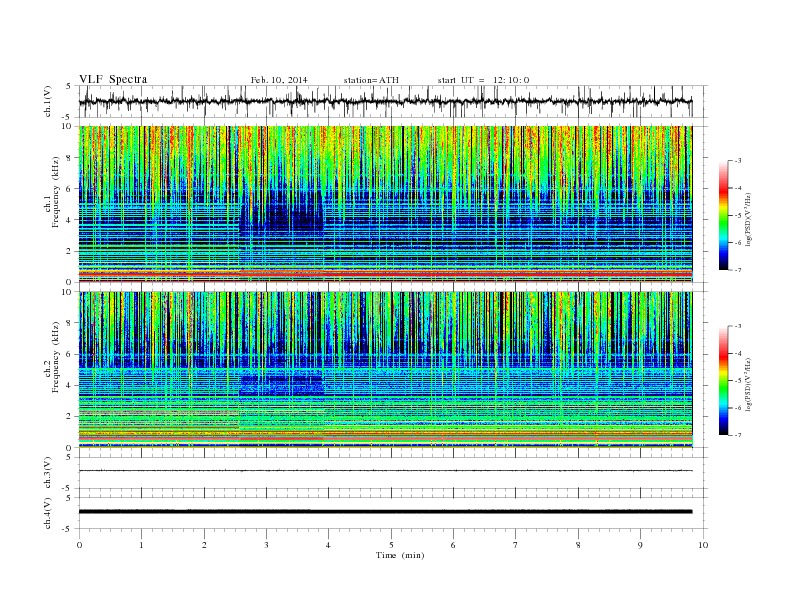The image size is (792, 612).
Task: Click the "10" tick on the time axis
Action: 703,545
